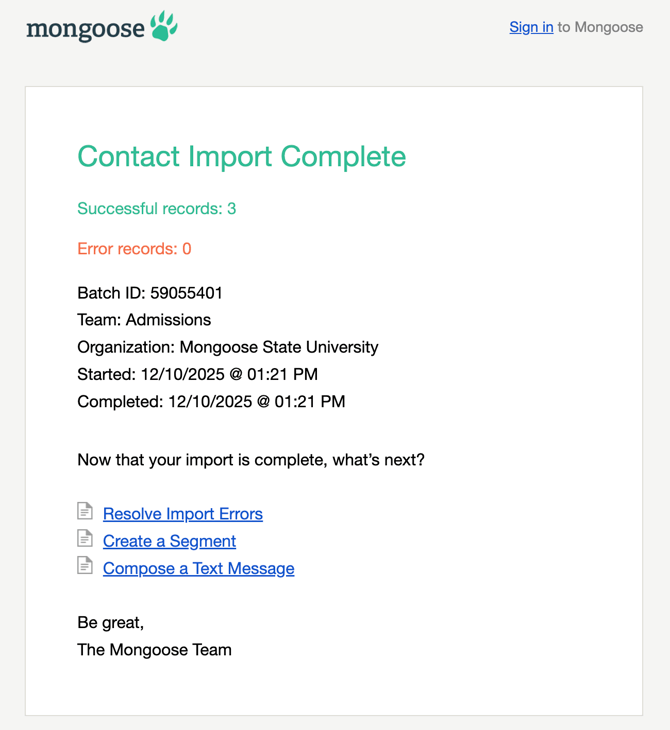This screenshot has height=730, width=670.
Task: Click the Successful records: 3 text
Action: point(156,209)
